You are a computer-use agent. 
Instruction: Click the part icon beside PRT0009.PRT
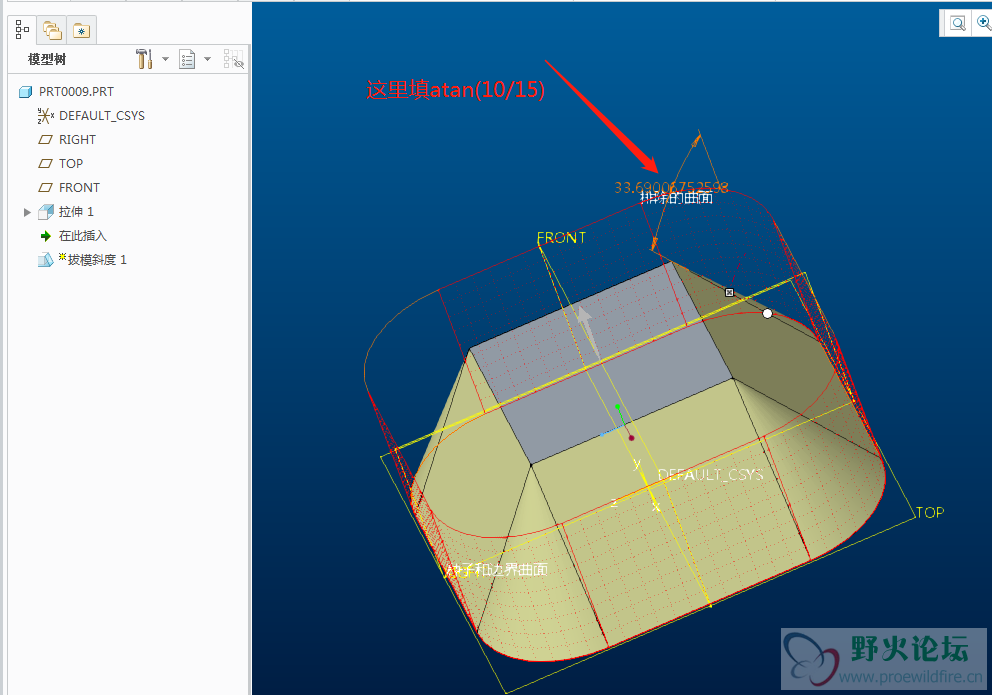(25, 92)
